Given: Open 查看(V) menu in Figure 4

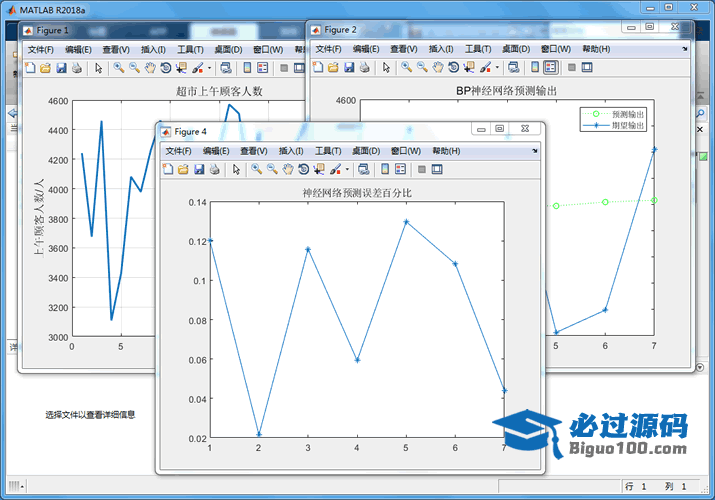Looking at the screenshot, I should pos(254,151).
